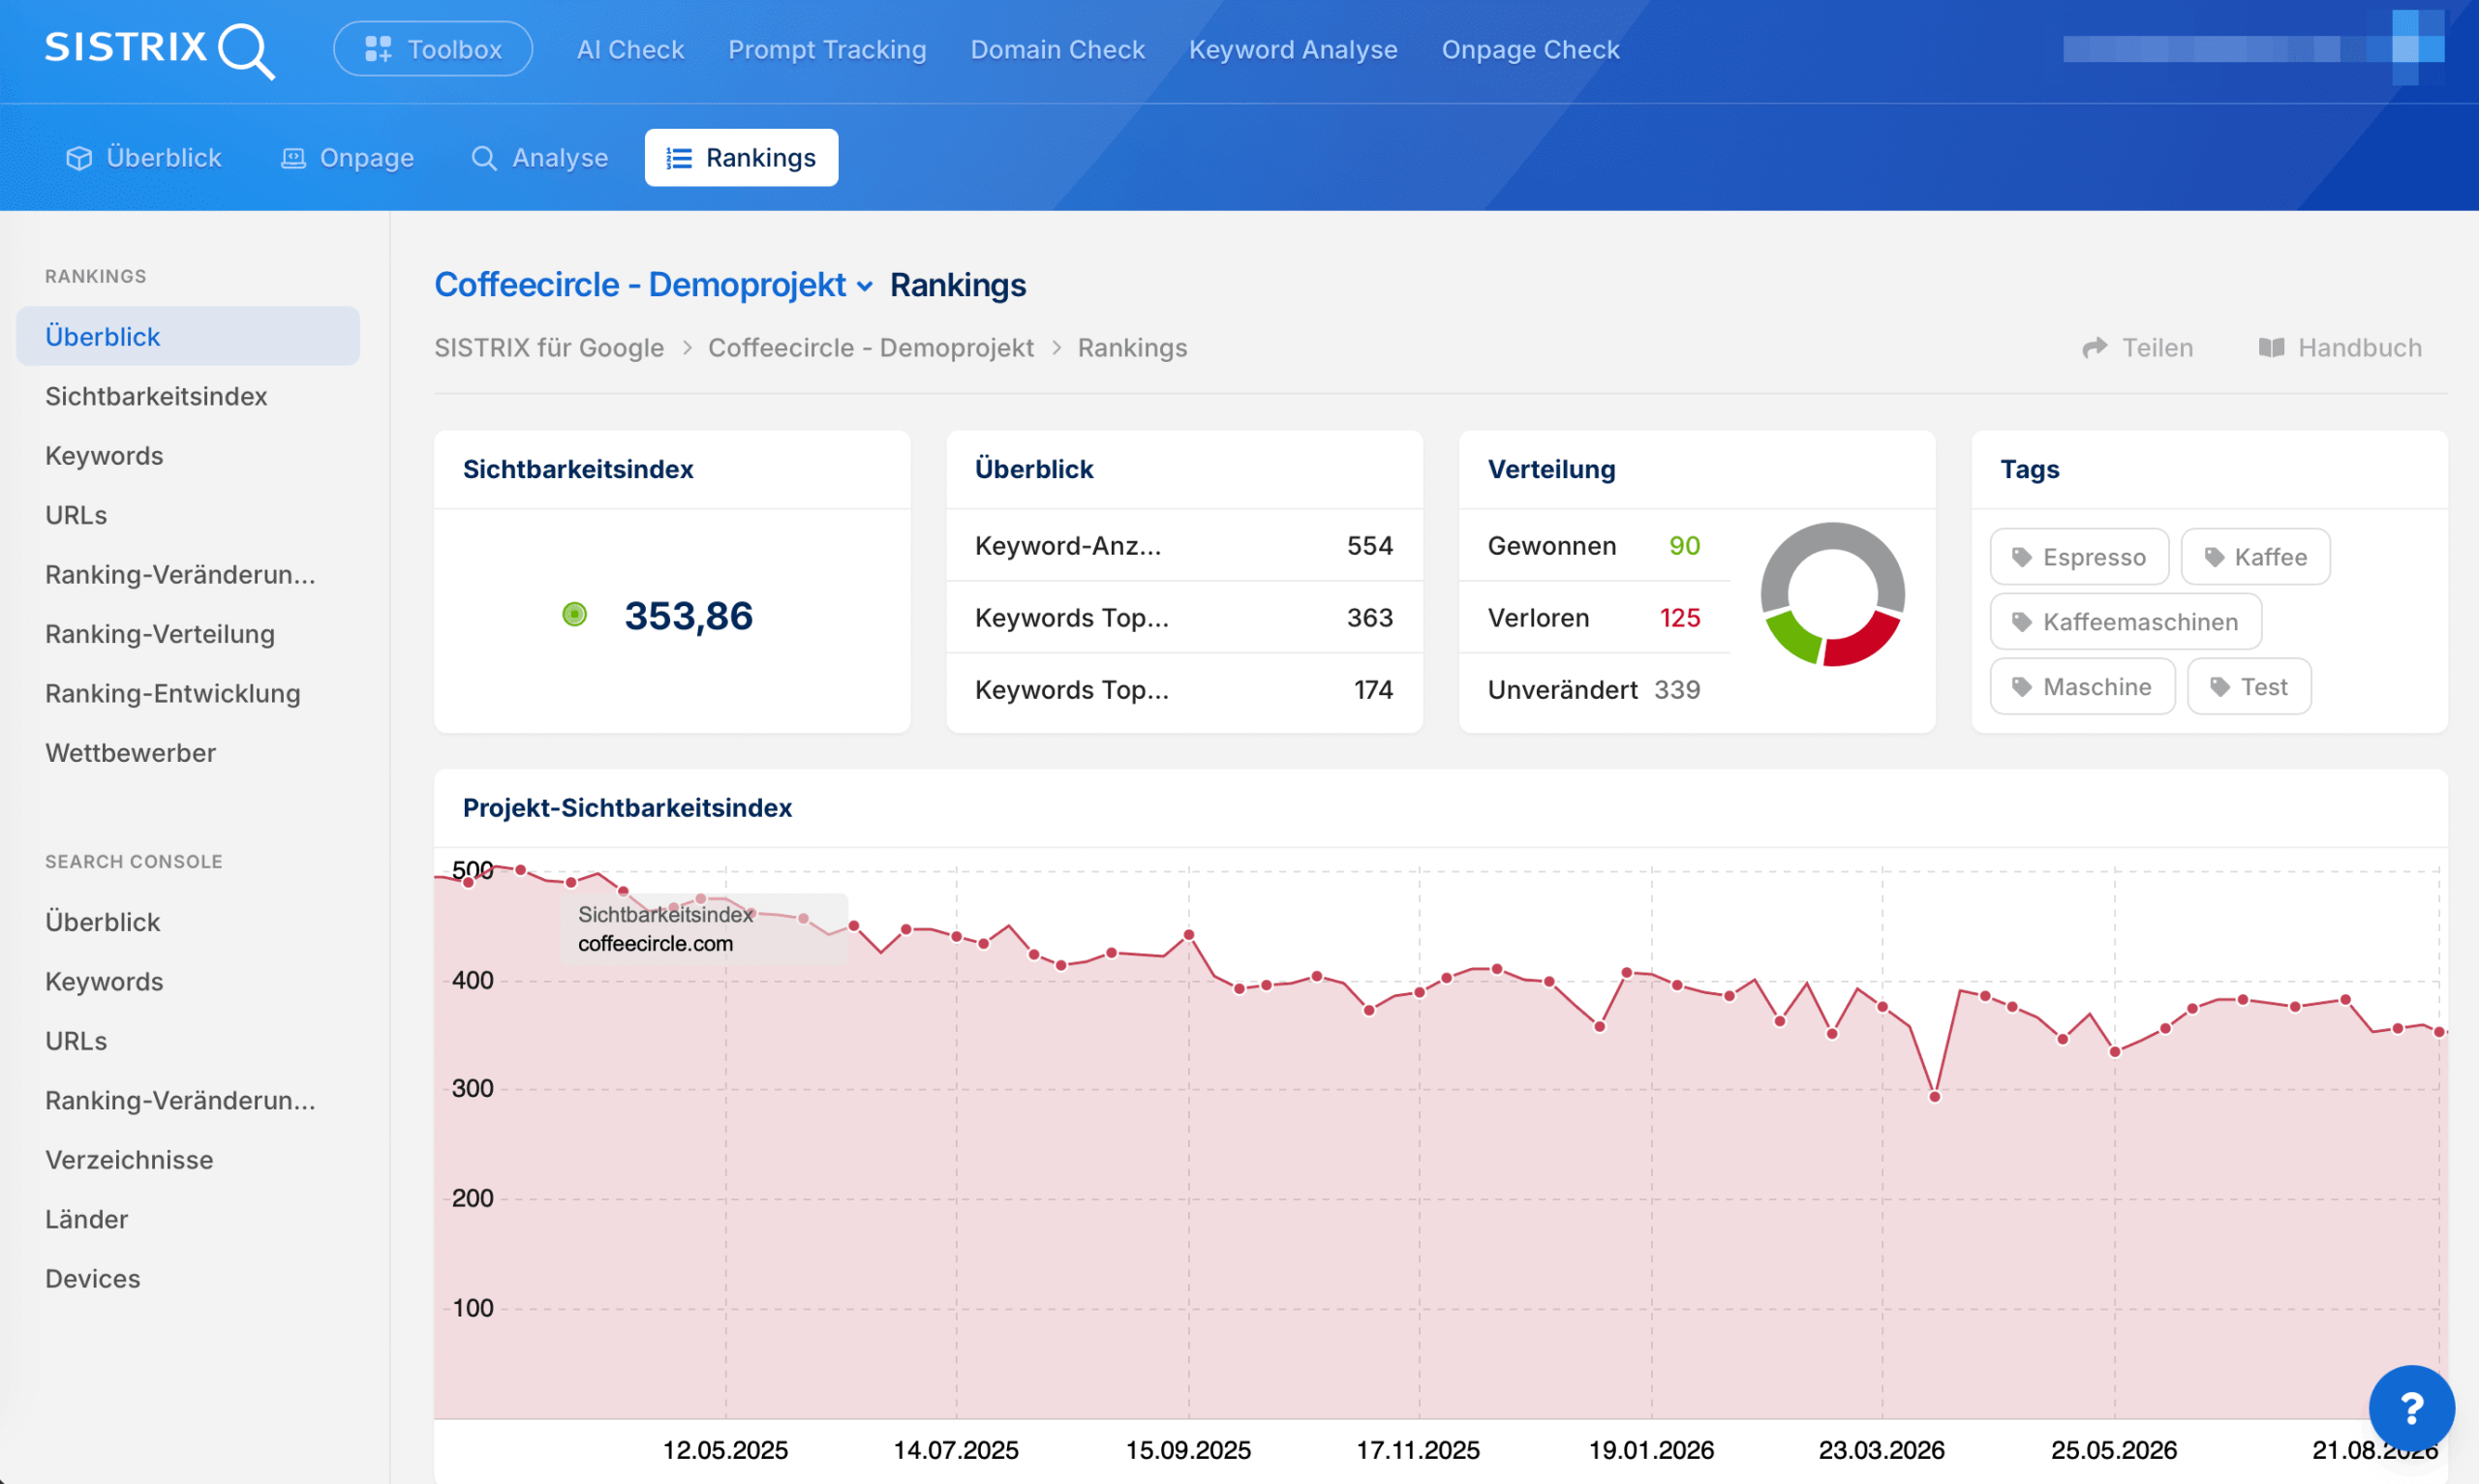Click the Gewonnen value 90
Viewport: 2479px width, 1484px height.
(x=1684, y=546)
